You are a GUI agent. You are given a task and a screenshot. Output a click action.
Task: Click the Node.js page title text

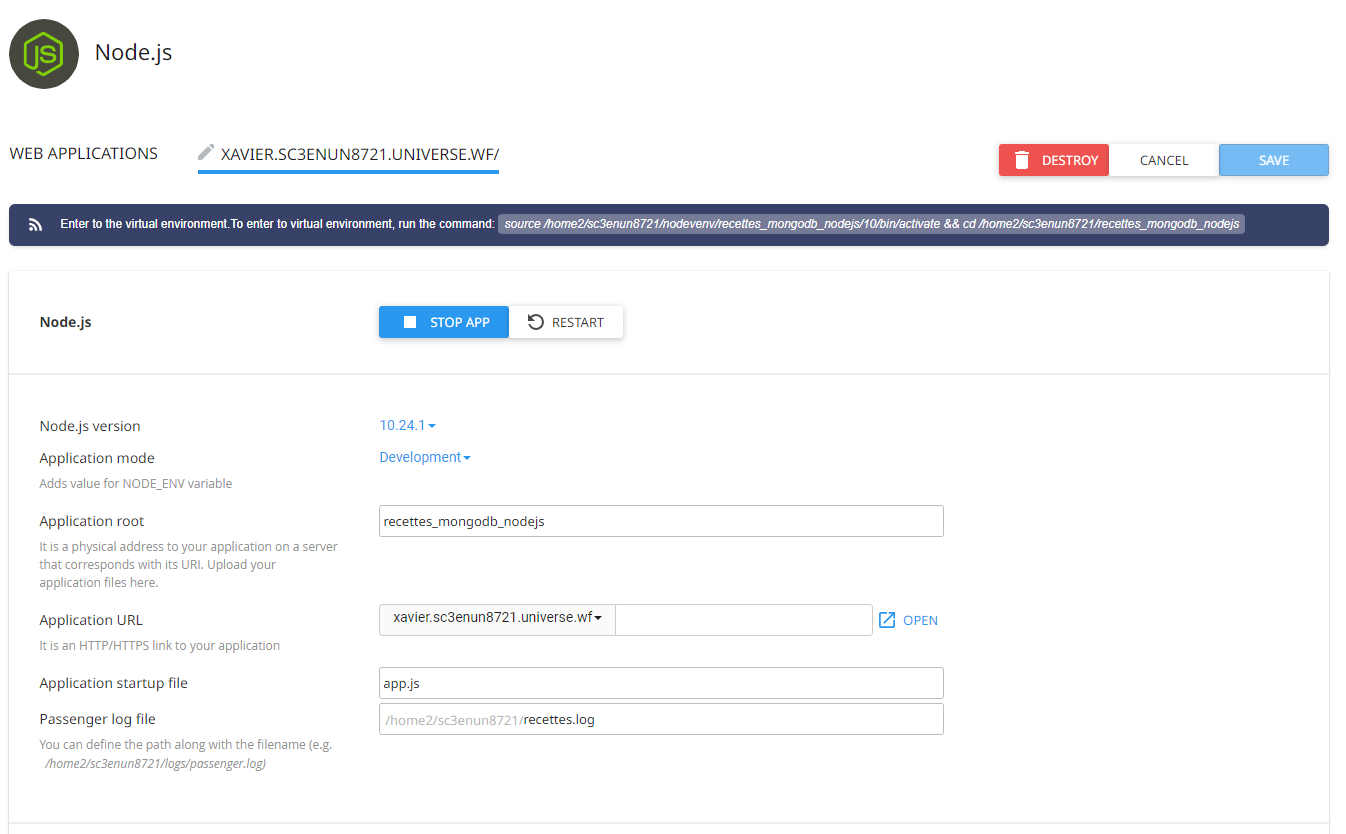[133, 52]
